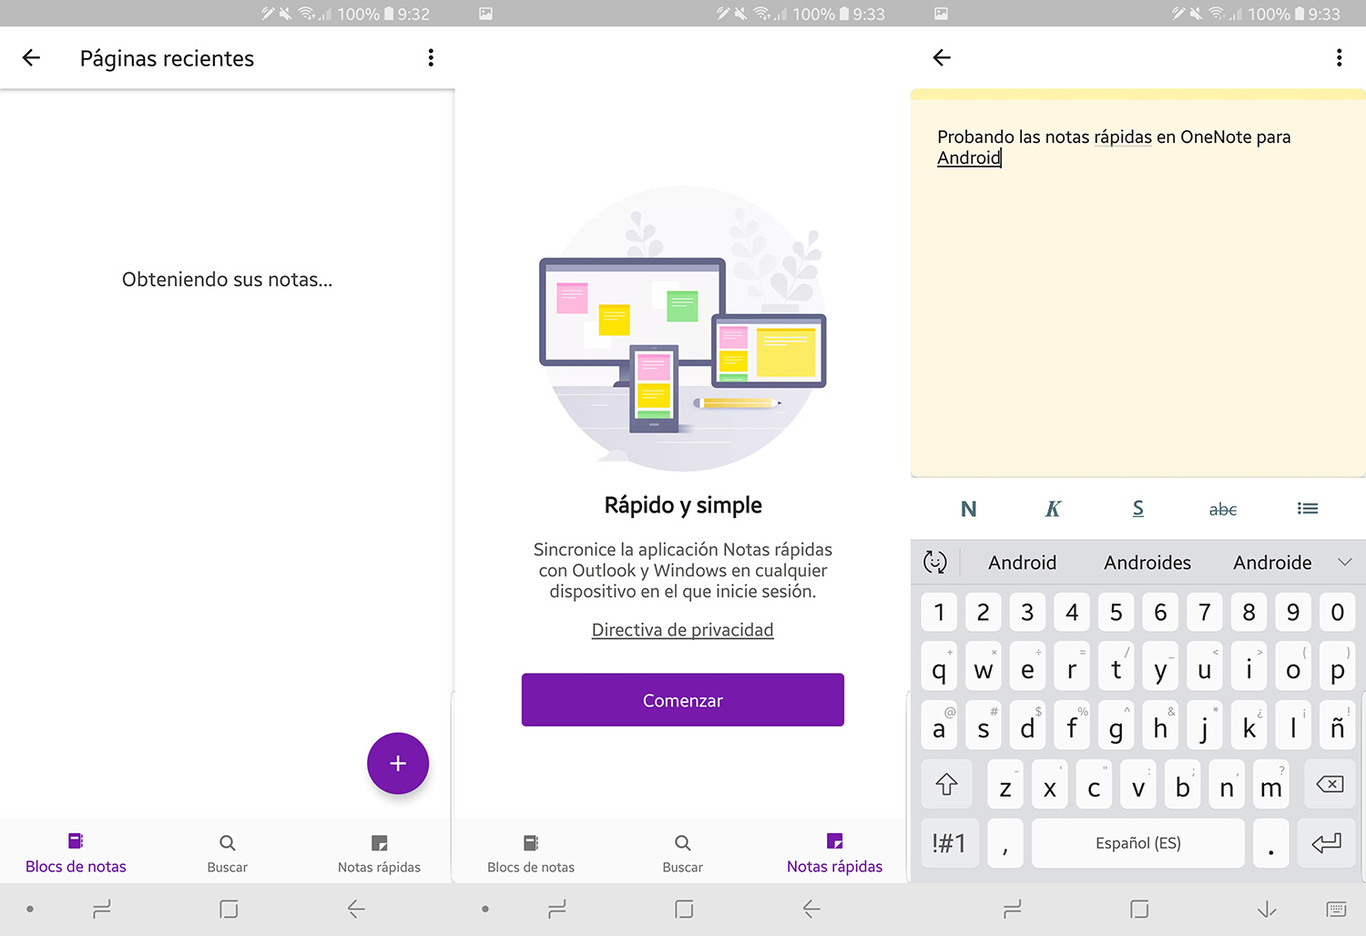Underline text with the S icon
The width and height of the screenshot is (1366, 936).
(1137, 509)
